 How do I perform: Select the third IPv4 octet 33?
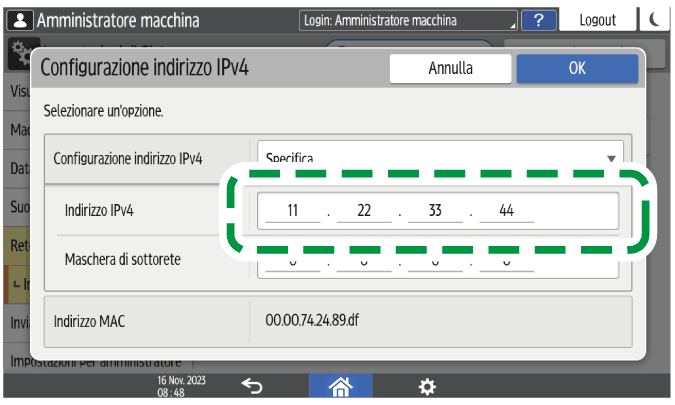pyautogui.click(x=435, y=210)
